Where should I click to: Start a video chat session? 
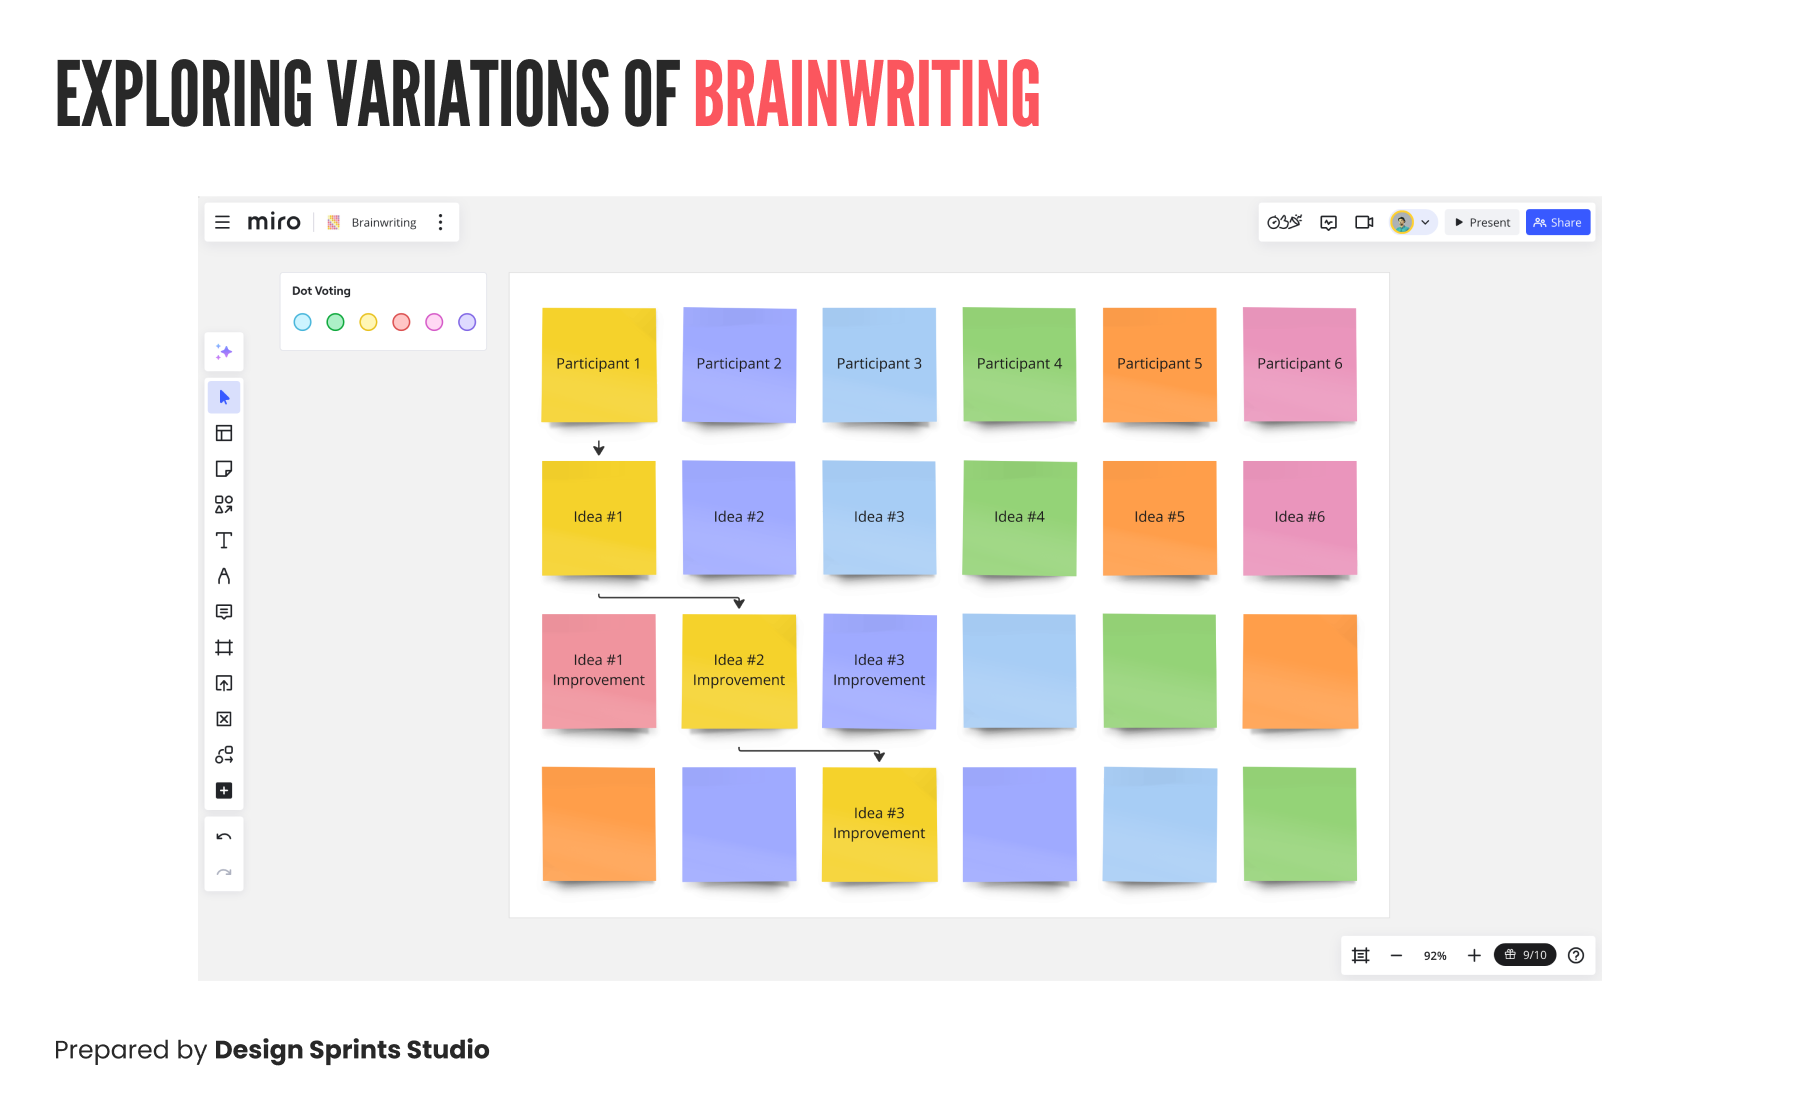1363,222
